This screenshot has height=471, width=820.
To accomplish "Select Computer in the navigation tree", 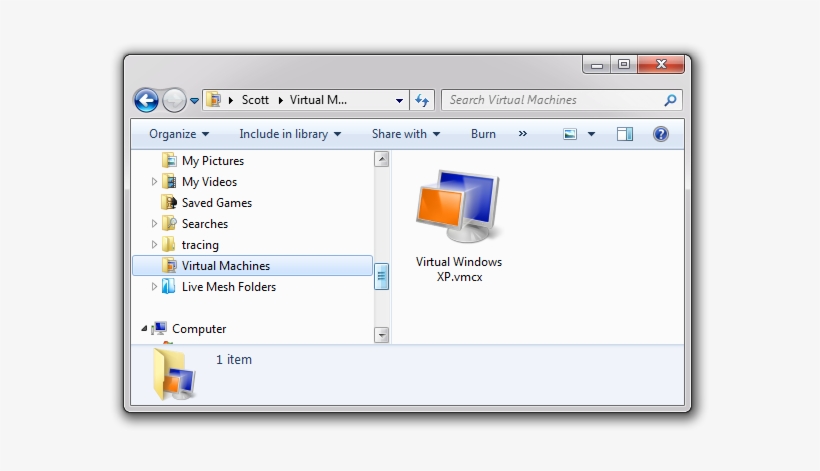I will point(199,329).
